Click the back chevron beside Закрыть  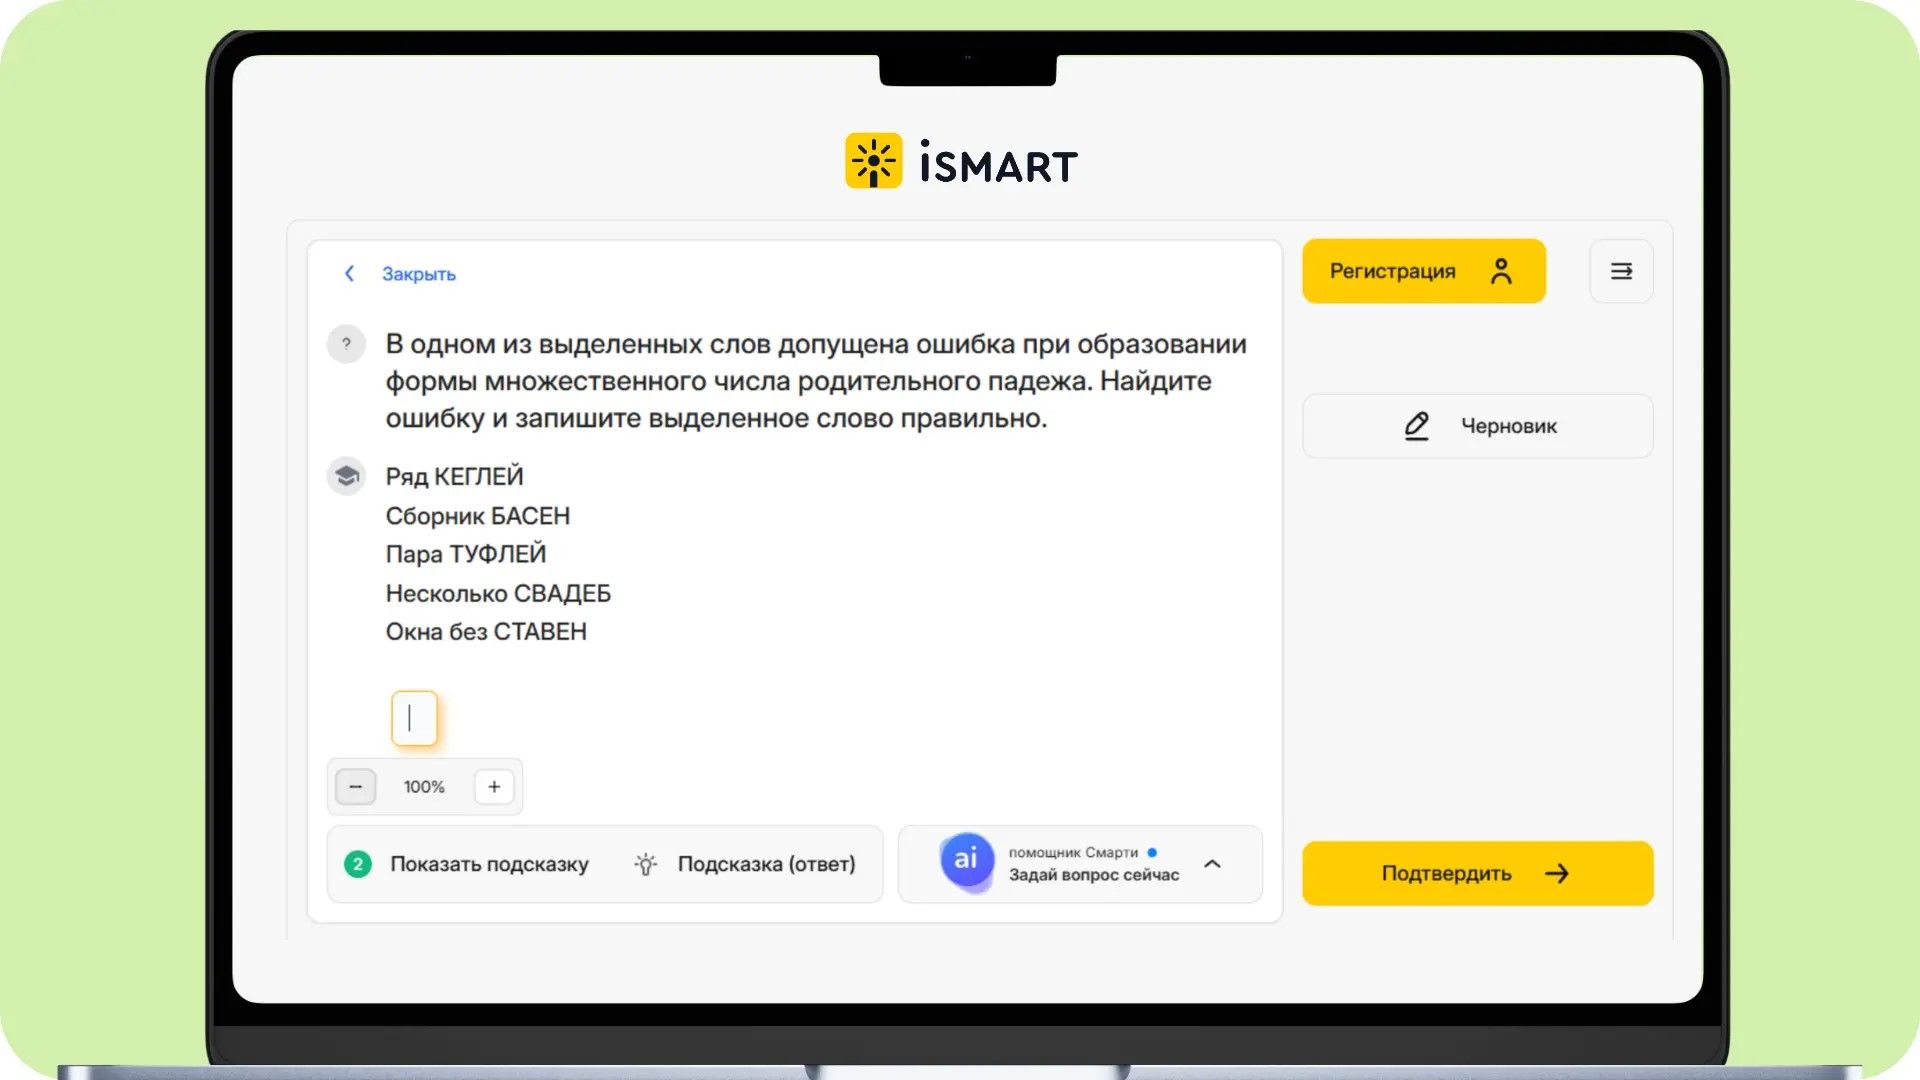tap(349, 273)
